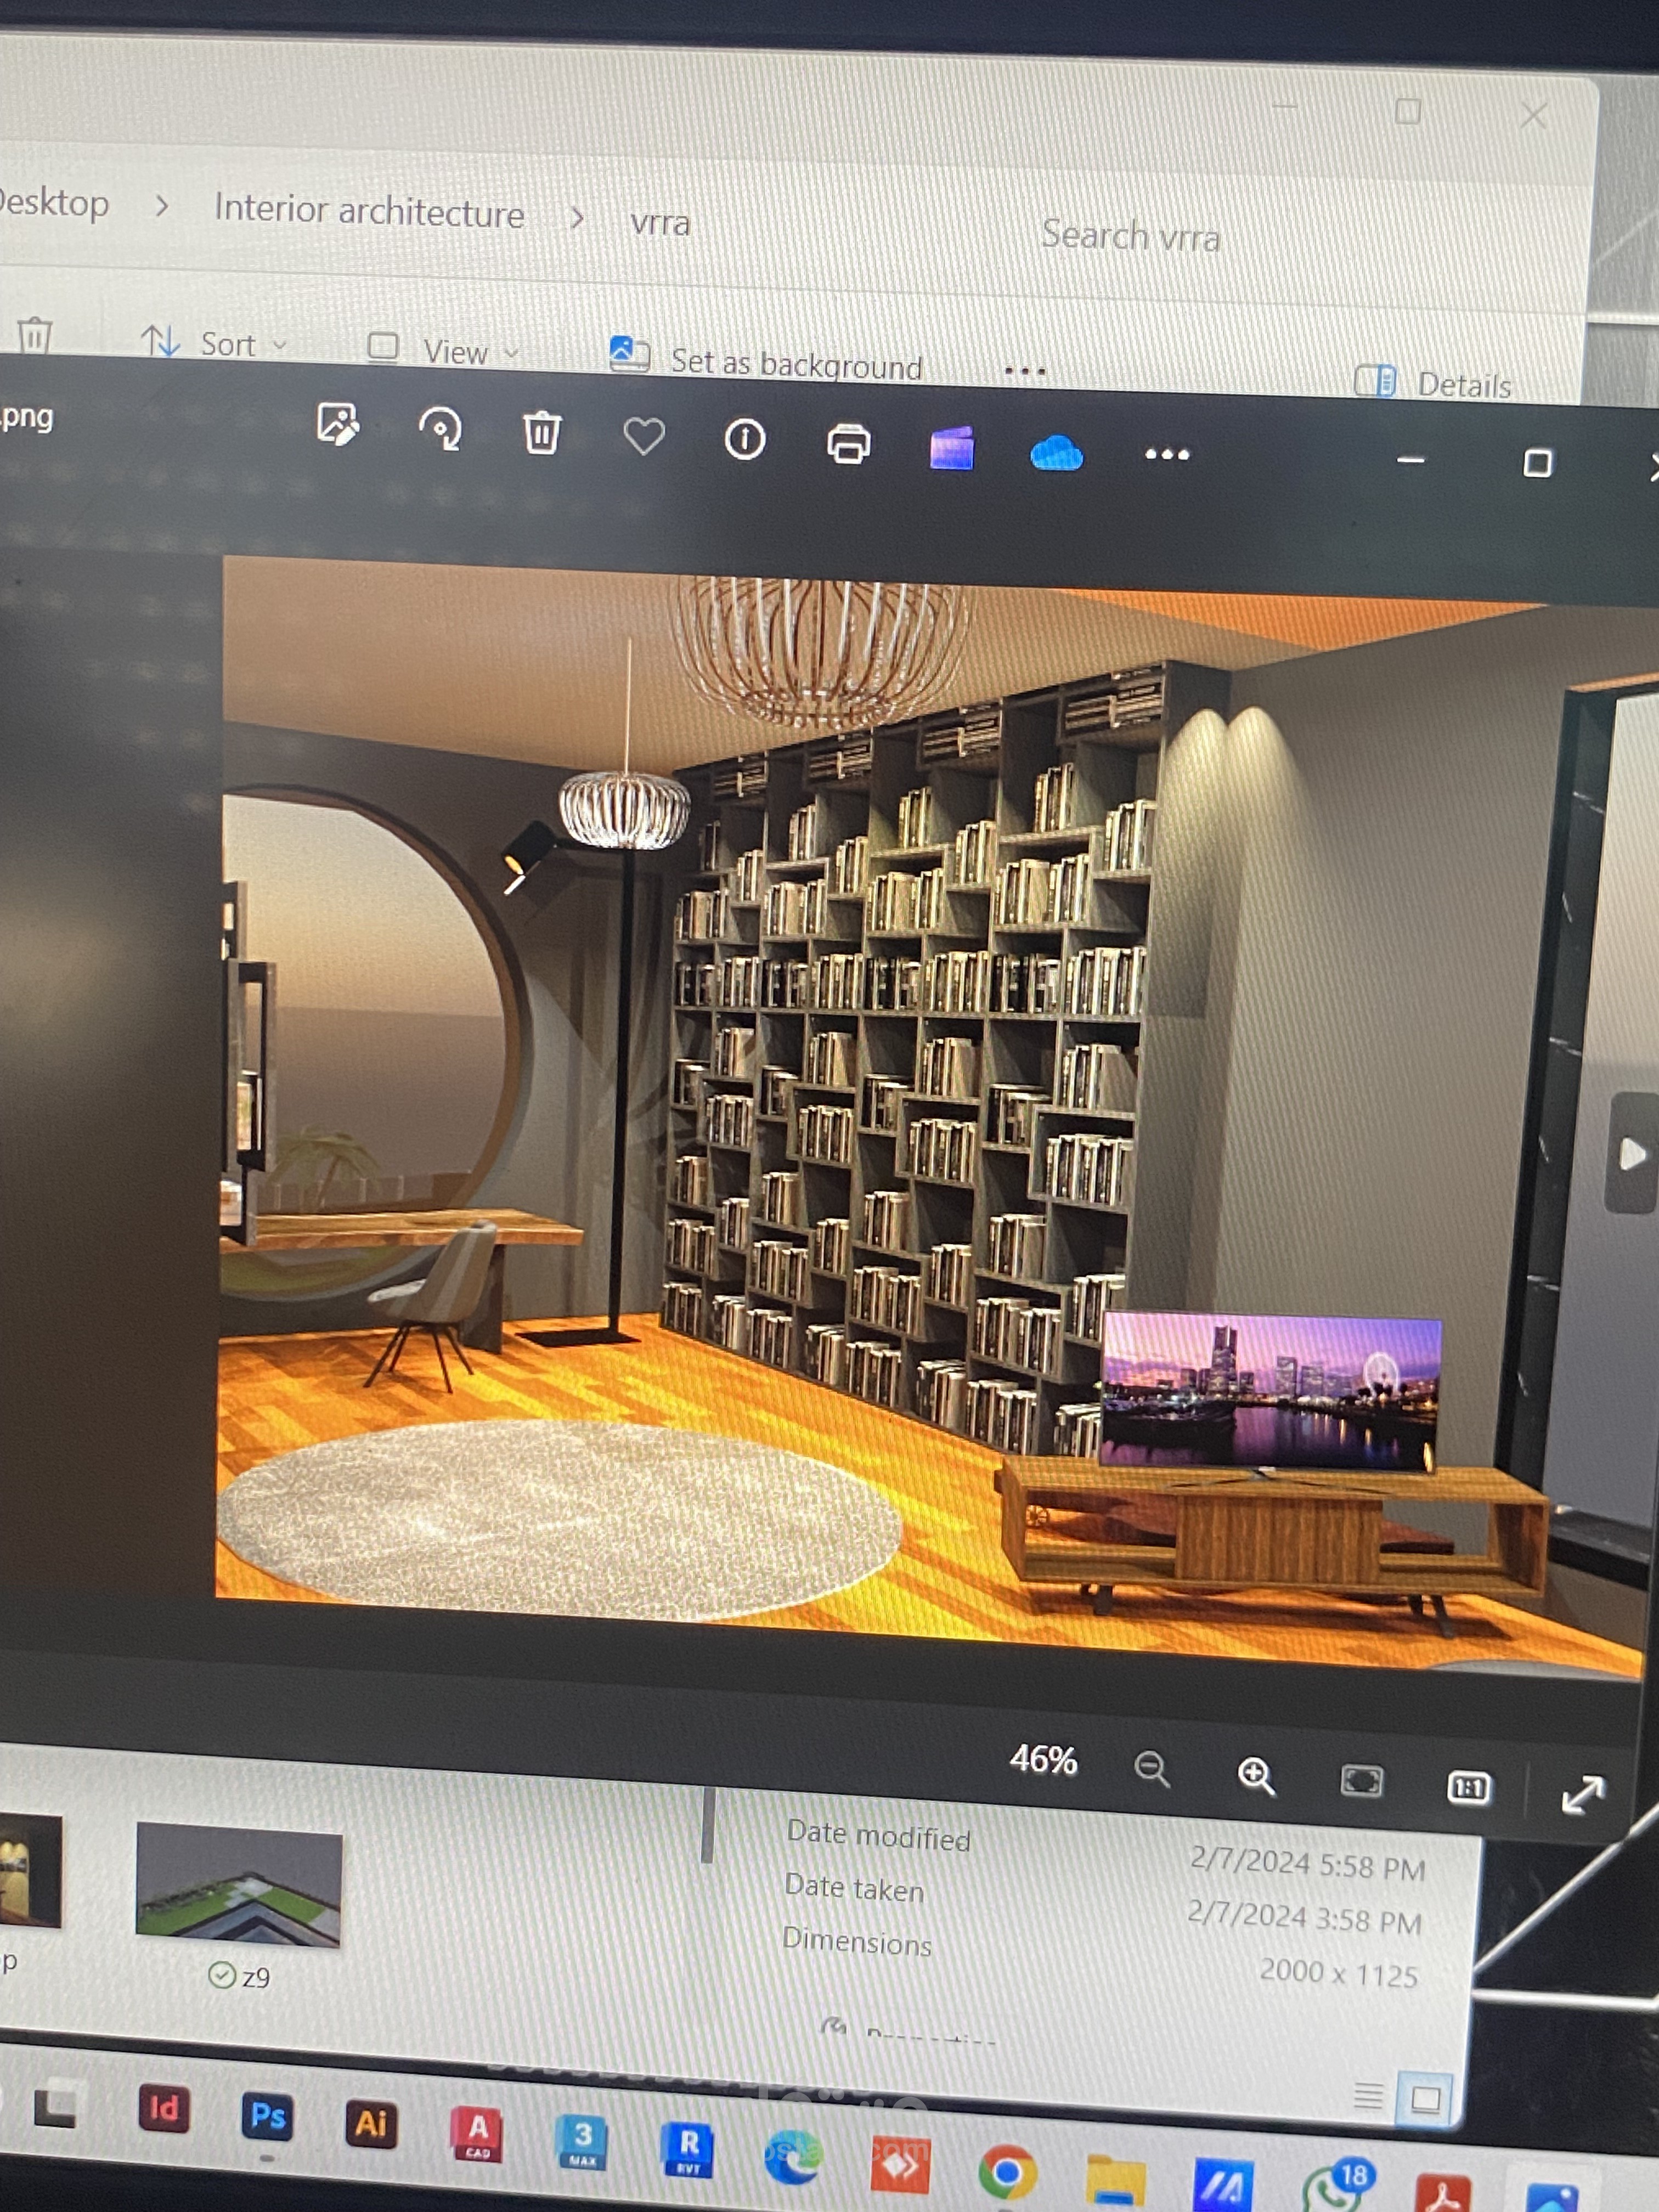Select the vrra folder breadcrumb

click(660, 222)
